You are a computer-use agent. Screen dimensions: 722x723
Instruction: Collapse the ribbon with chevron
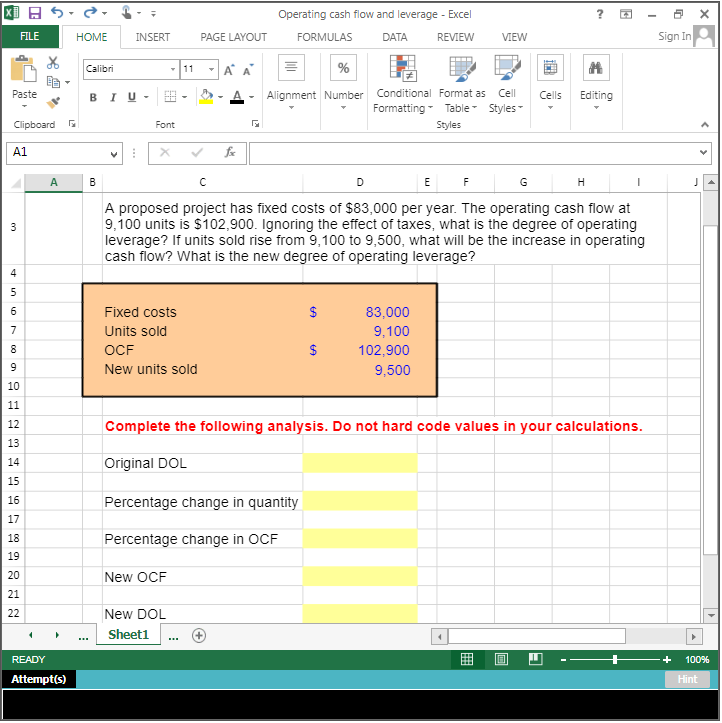click(704, 124)
